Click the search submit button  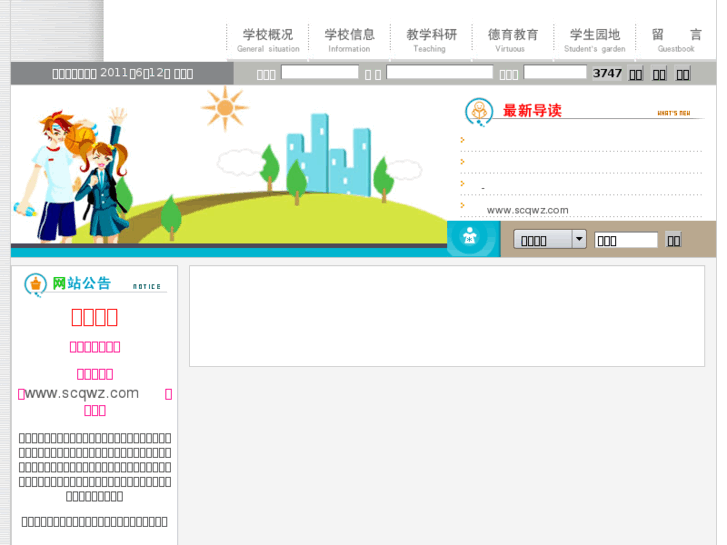(x=673, y=240)
